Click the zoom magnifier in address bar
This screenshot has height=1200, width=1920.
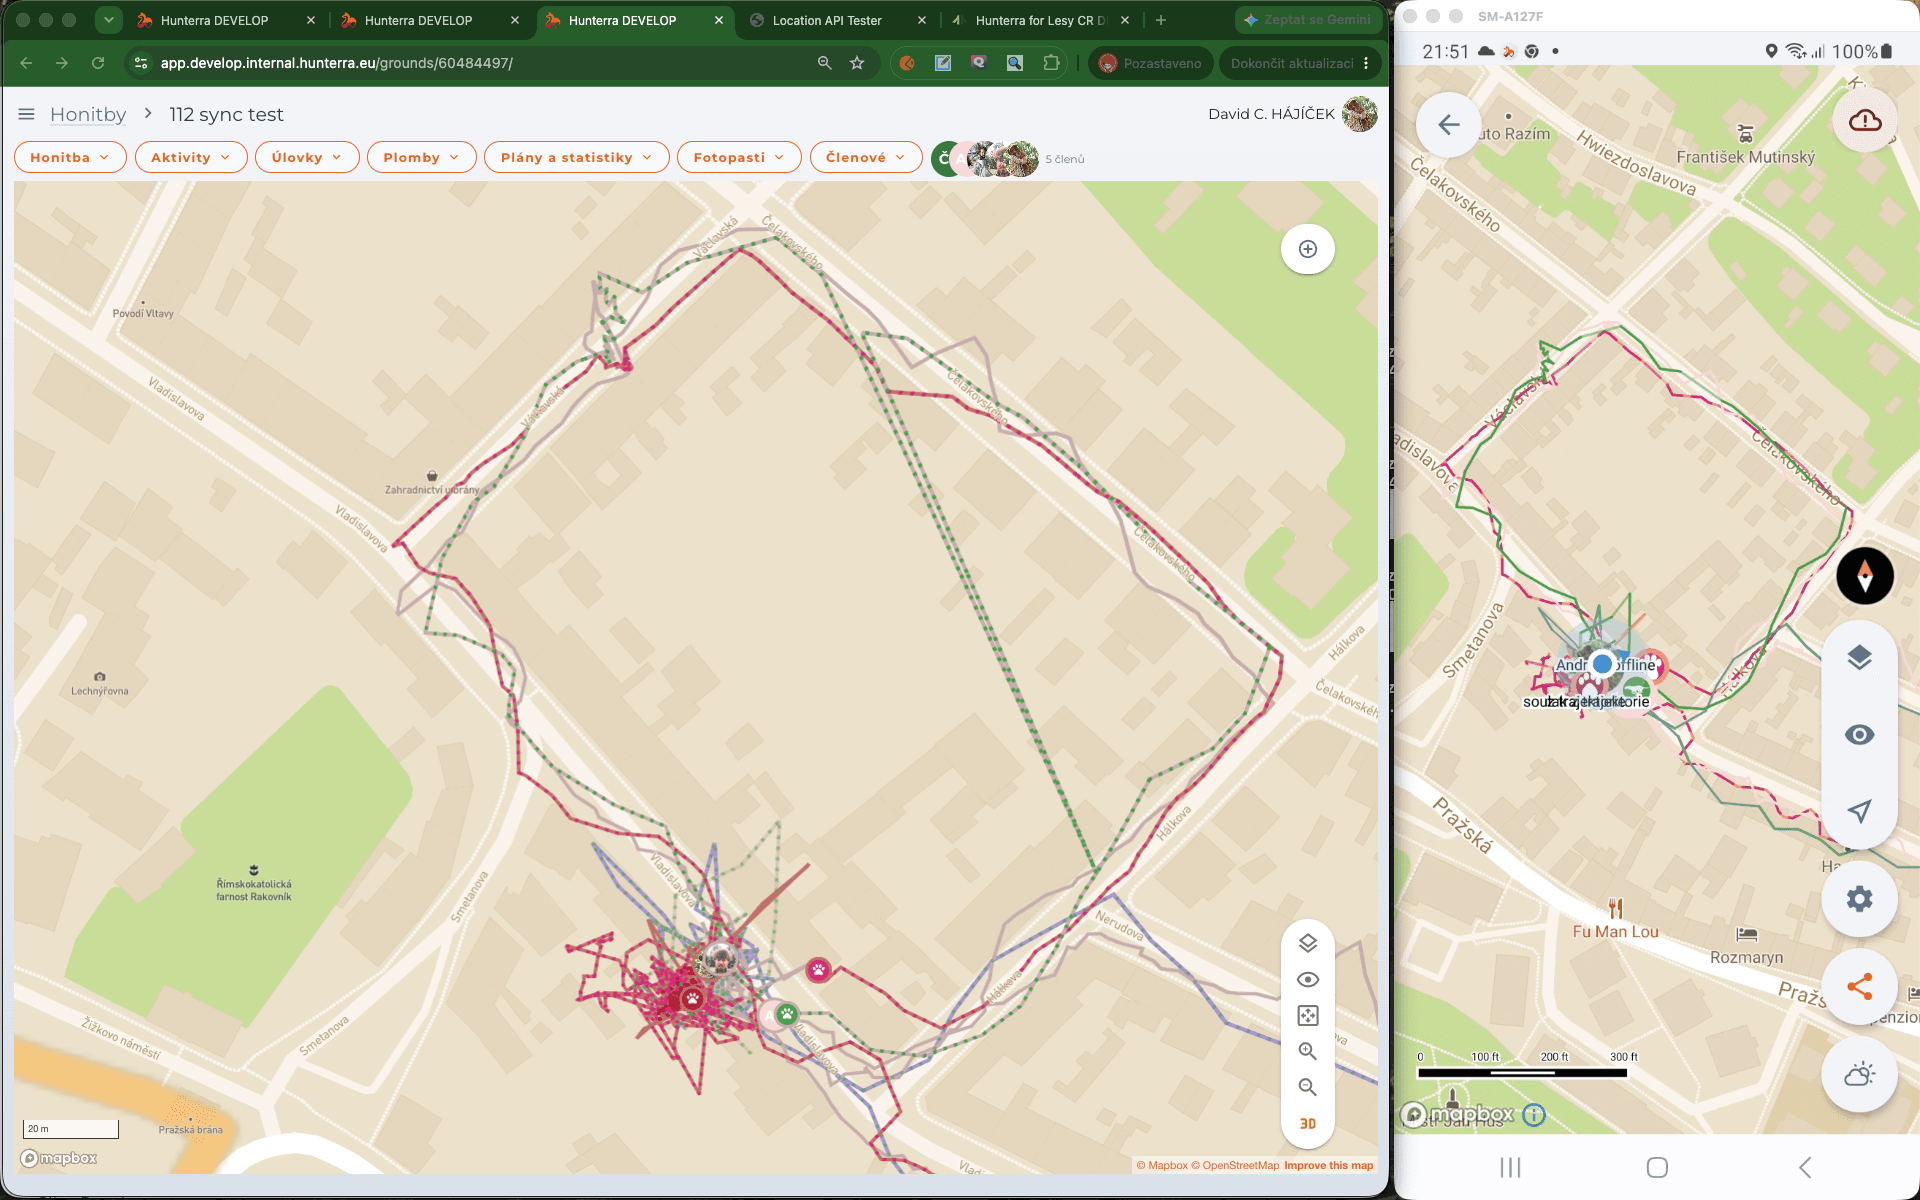824,63
